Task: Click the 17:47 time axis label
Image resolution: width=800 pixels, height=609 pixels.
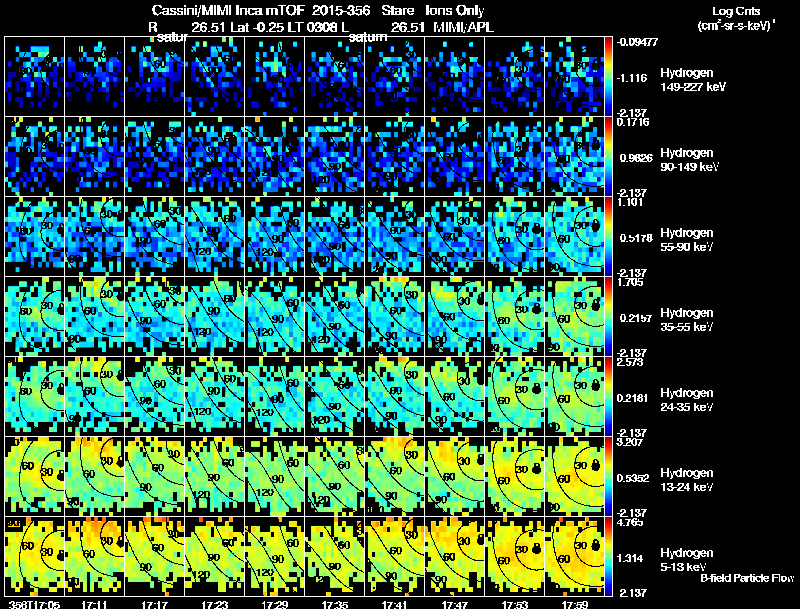Action: [455, 604]
